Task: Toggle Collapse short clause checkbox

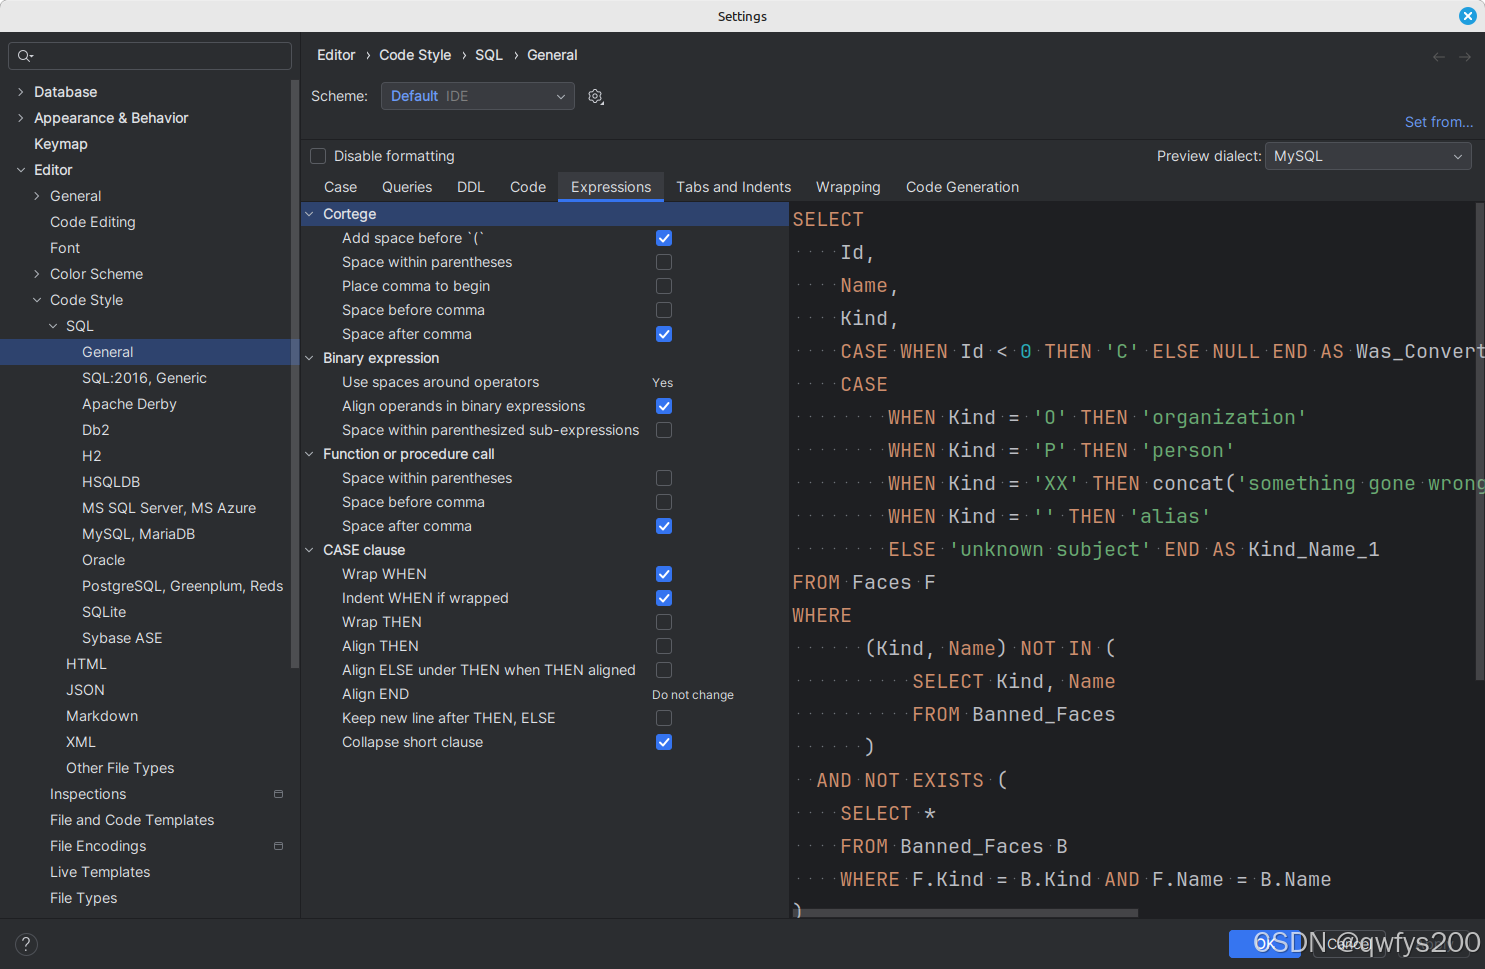Action: 664,742
